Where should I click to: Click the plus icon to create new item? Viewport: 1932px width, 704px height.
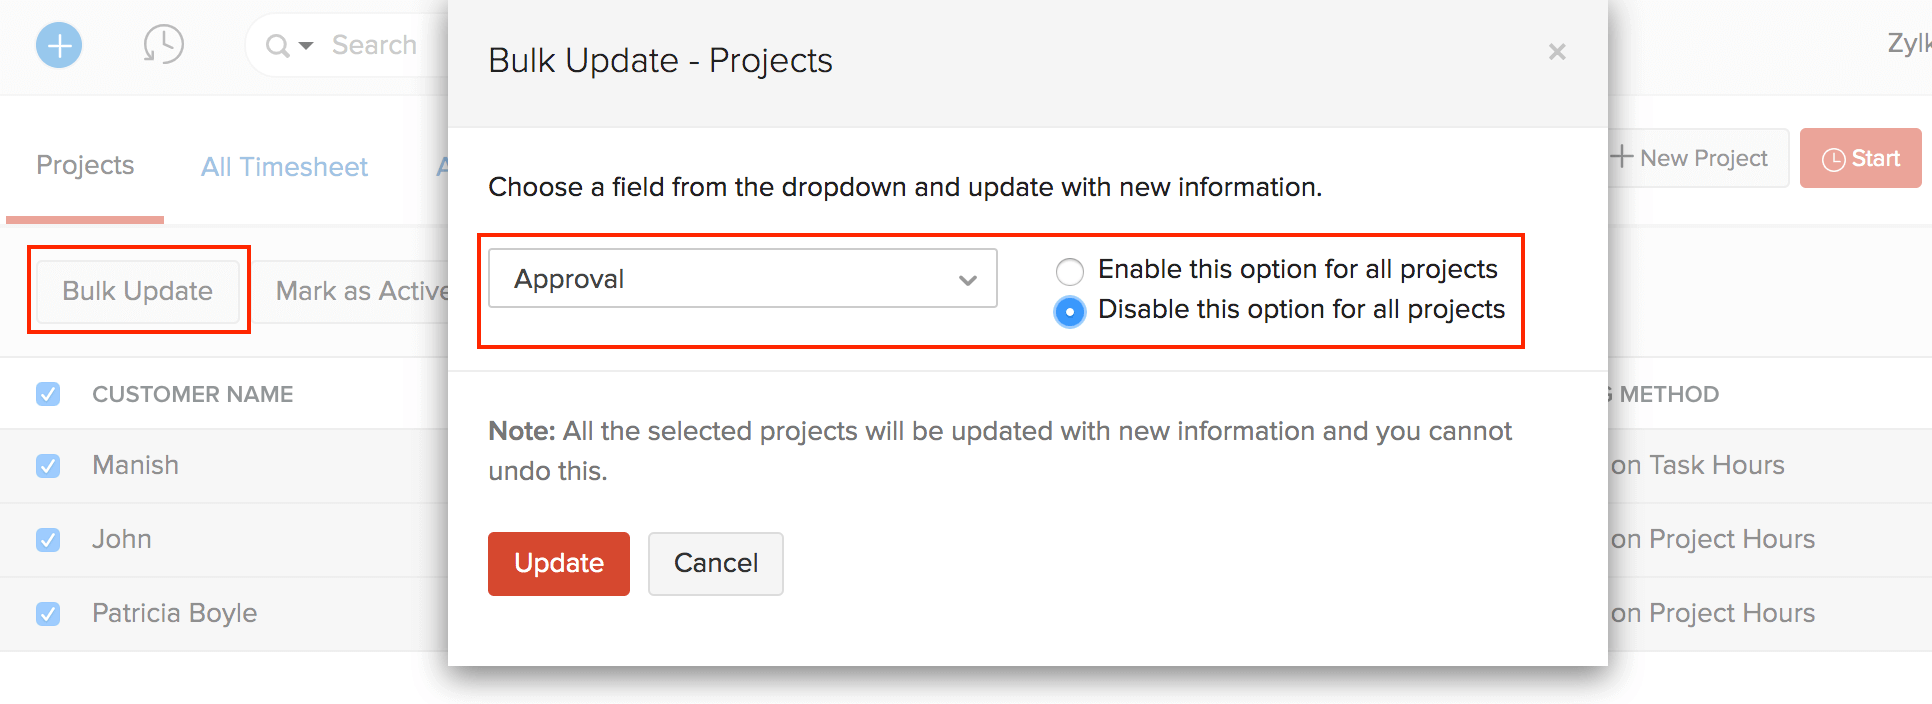pyautogui.click(x=58, y=45)
